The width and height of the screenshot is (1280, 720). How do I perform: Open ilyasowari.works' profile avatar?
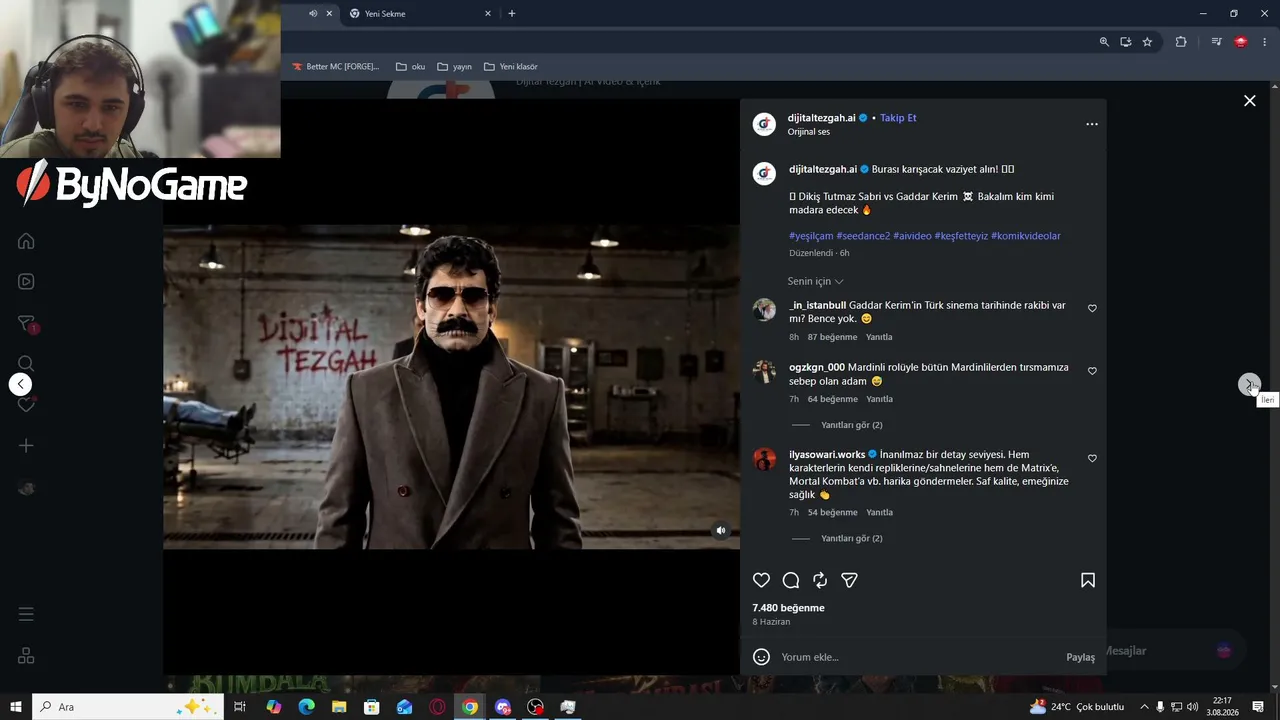click(764, 459)
